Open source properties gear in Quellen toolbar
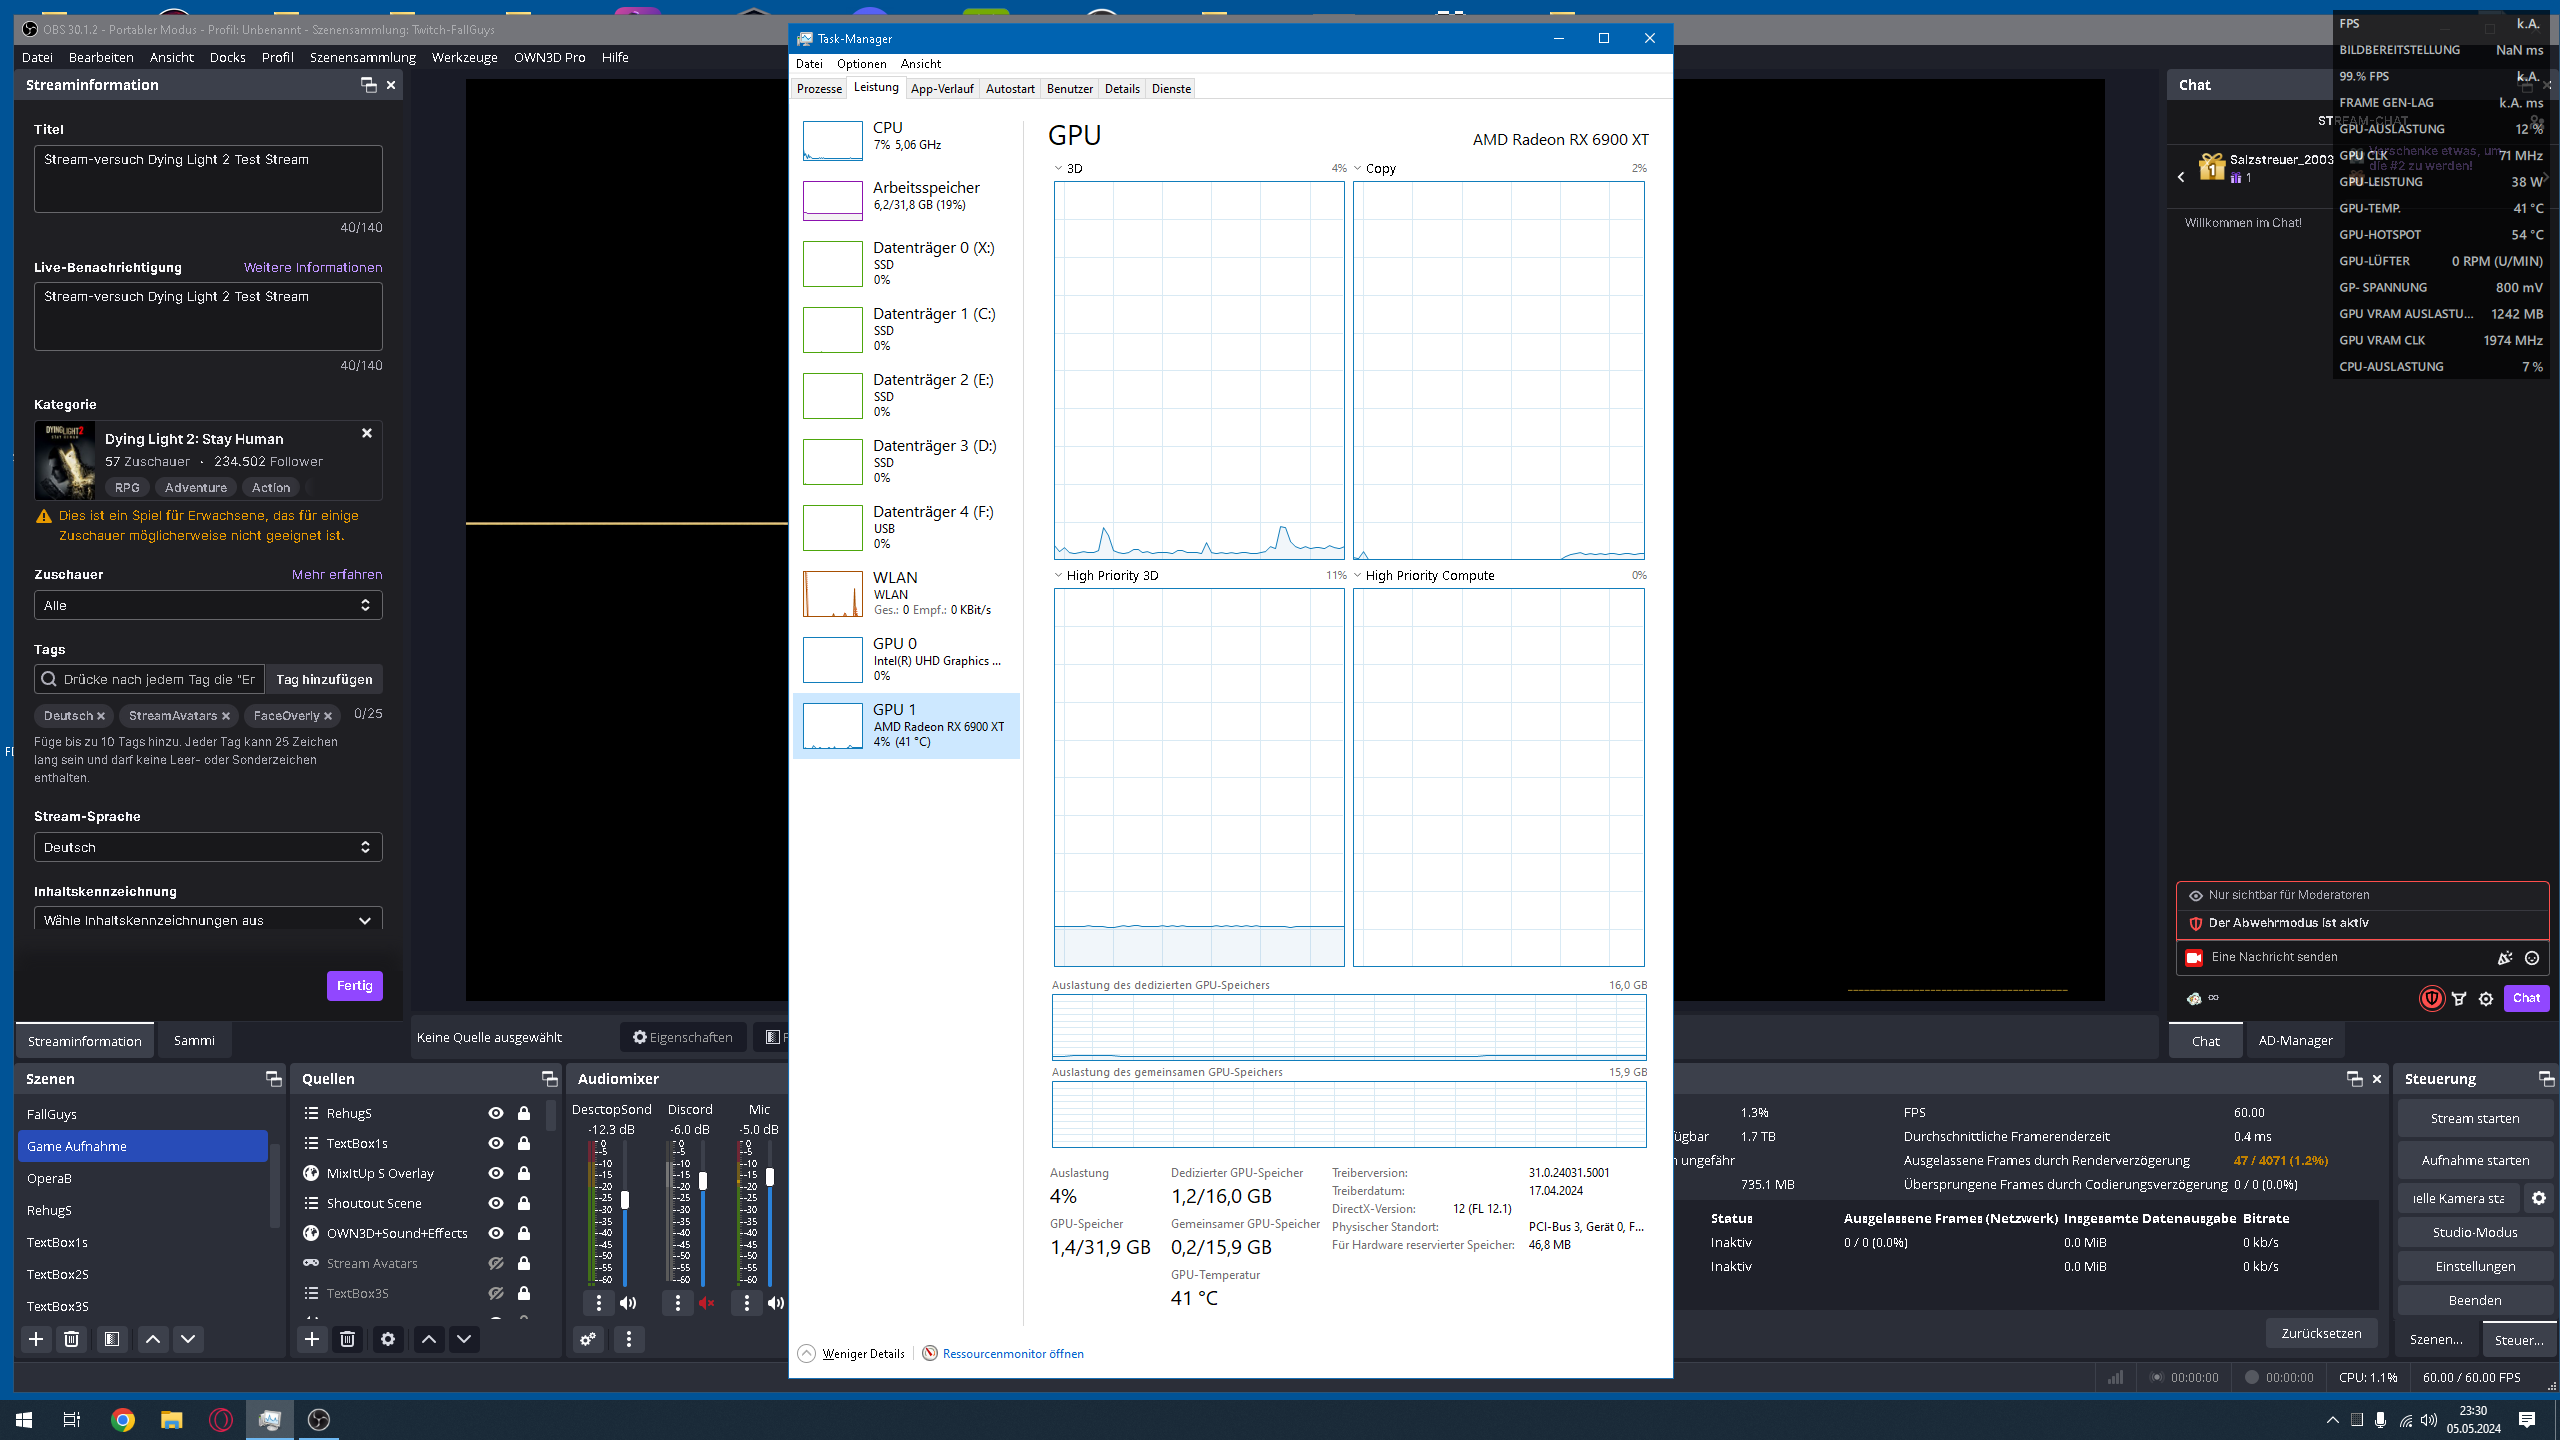Image resolution: width=2560 pixels, height=1440 pixels. [x=388, y=1339]
